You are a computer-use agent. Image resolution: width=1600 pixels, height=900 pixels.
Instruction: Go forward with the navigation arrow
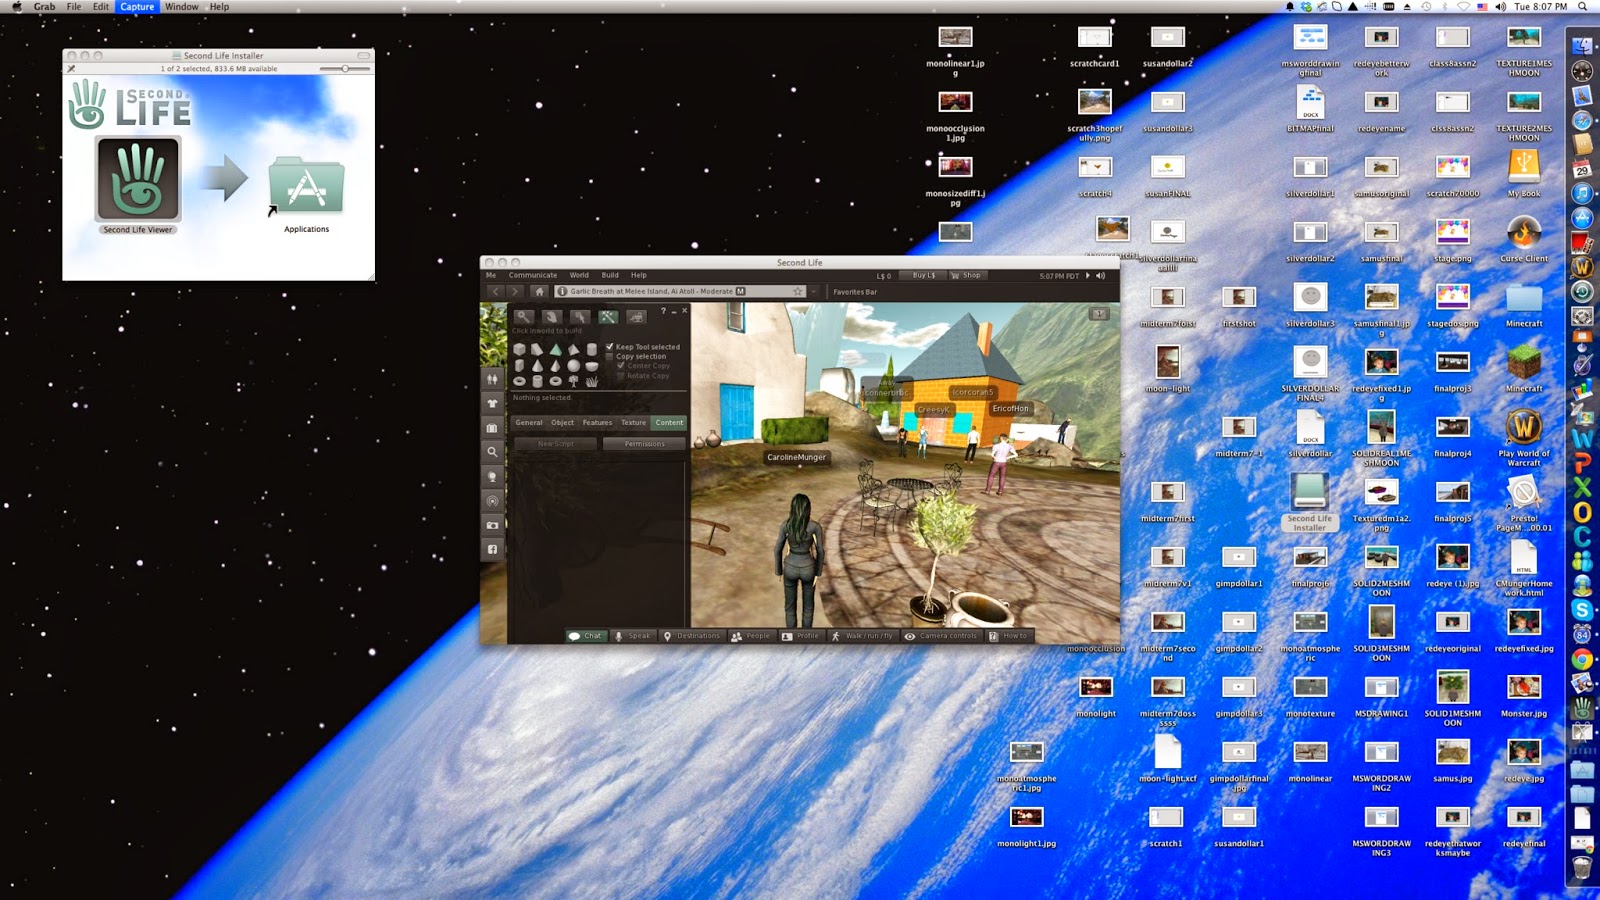coord(515,291)
